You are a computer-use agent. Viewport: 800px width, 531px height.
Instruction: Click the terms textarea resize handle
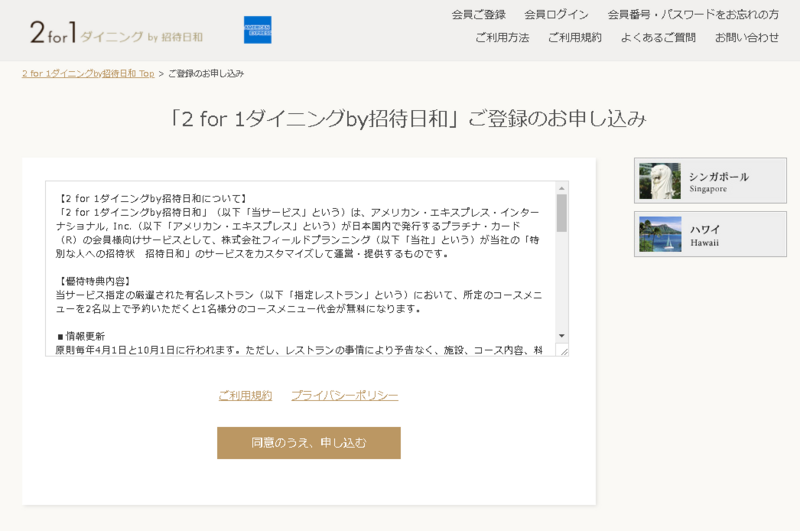pos(564,351)
